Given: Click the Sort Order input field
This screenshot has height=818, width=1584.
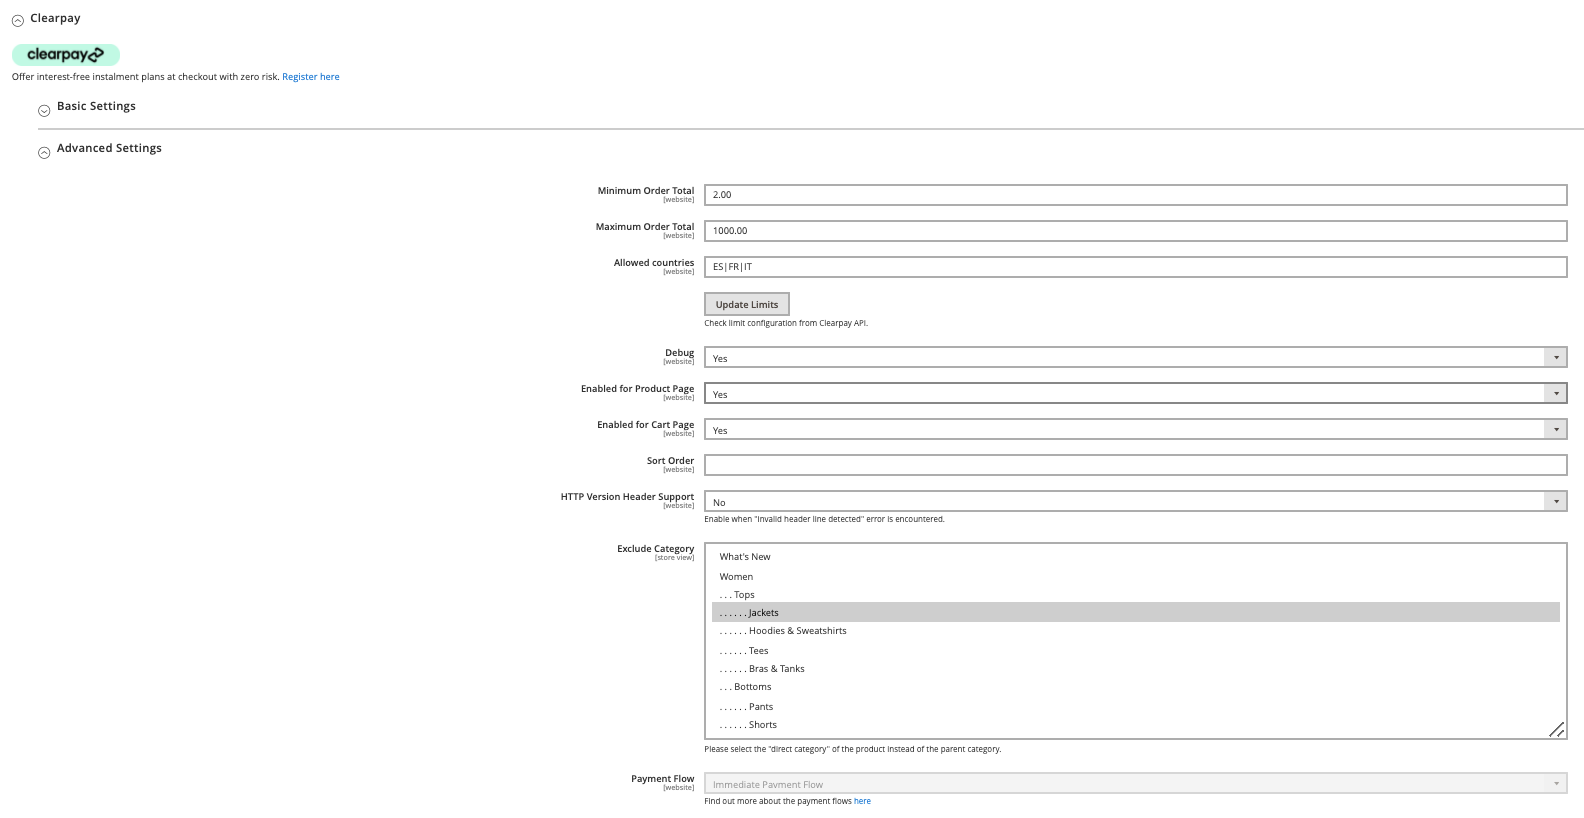Looking at the screenshot, I should 1135,465.
